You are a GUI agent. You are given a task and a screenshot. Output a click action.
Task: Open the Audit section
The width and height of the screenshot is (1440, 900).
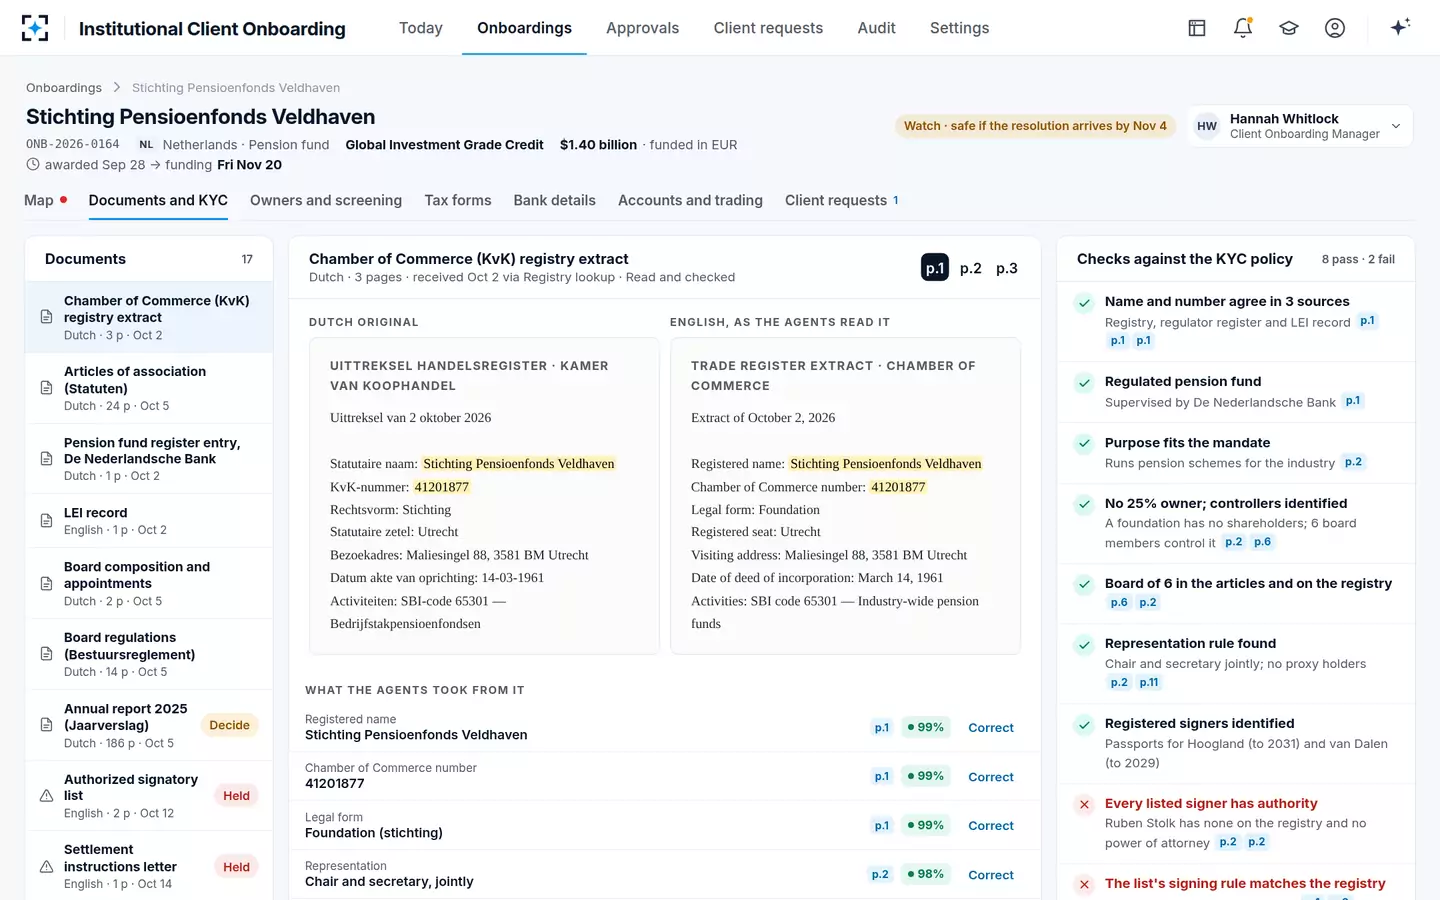[876, 28]
